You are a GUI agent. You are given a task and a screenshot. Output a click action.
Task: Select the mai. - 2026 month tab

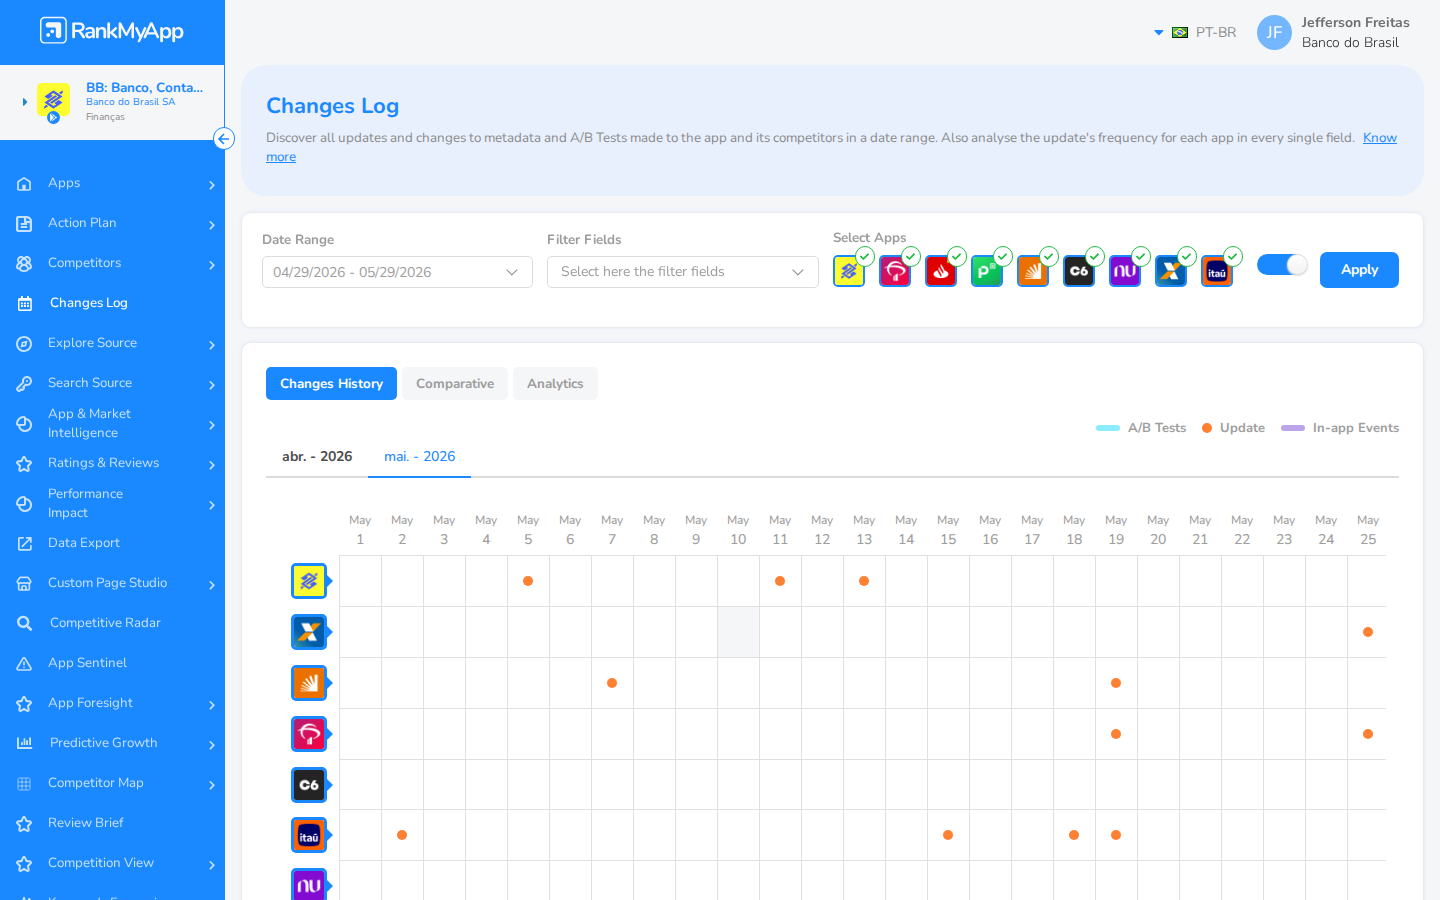point(420,456)
